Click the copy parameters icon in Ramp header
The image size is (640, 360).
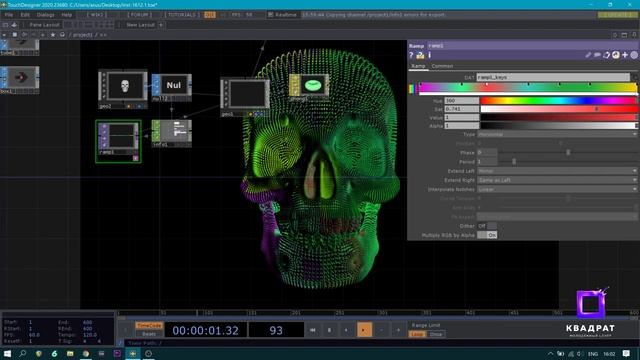pyautogui.click(x=607, y=55)
